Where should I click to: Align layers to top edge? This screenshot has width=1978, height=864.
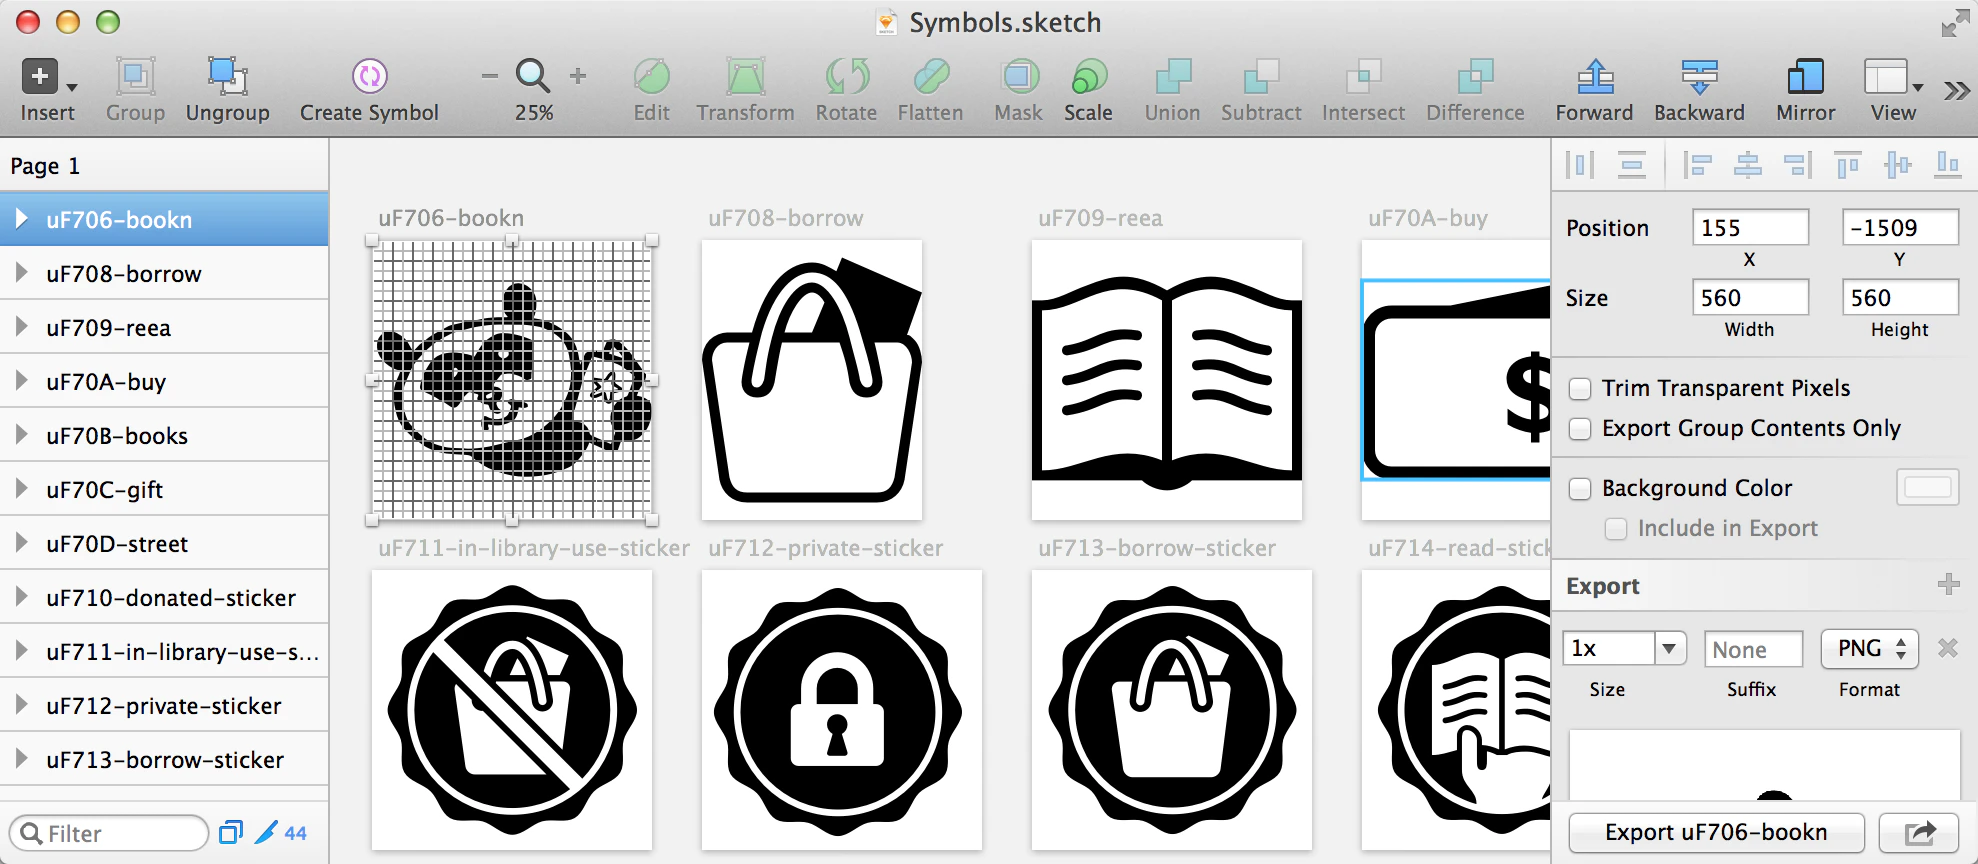[x=1848, y=164]
